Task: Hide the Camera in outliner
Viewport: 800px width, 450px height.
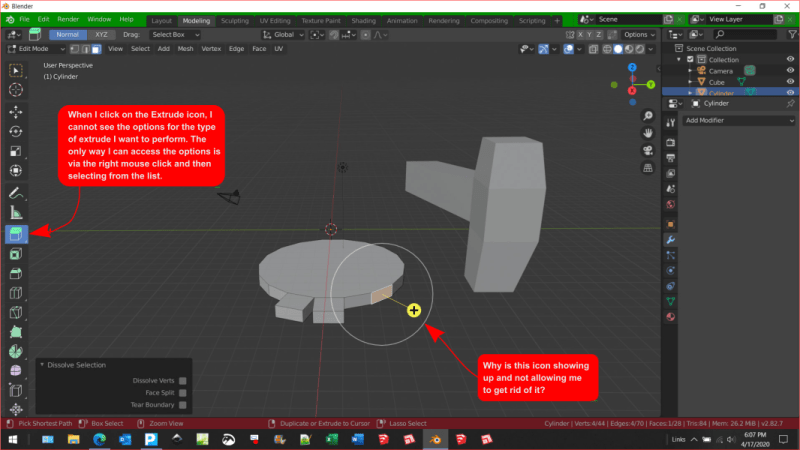Action: 790,70
